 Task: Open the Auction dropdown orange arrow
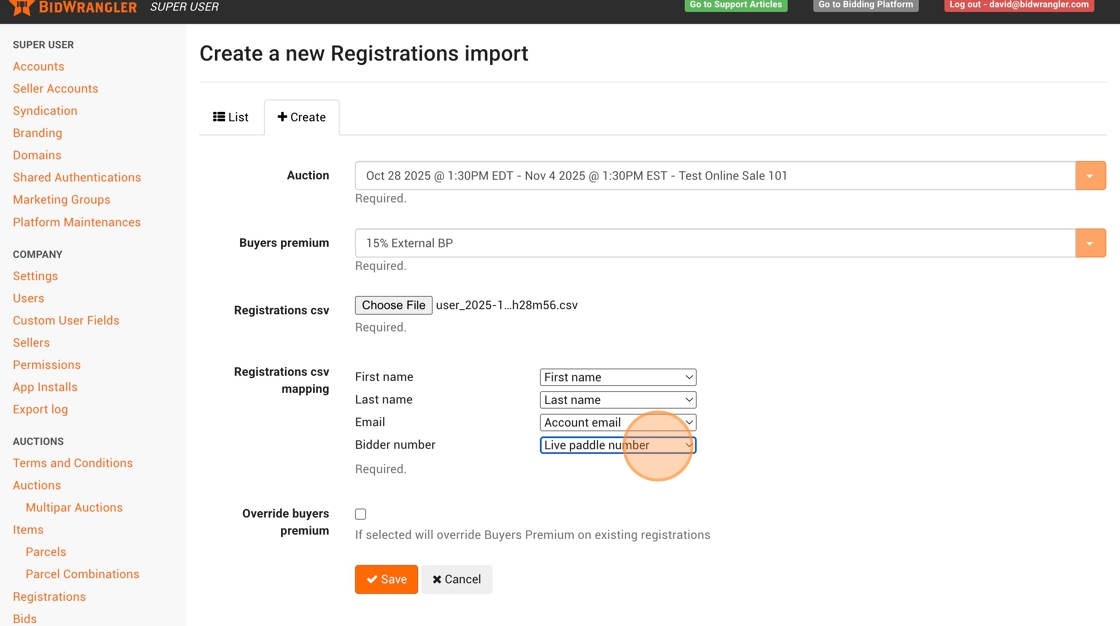coord(1090,176)
